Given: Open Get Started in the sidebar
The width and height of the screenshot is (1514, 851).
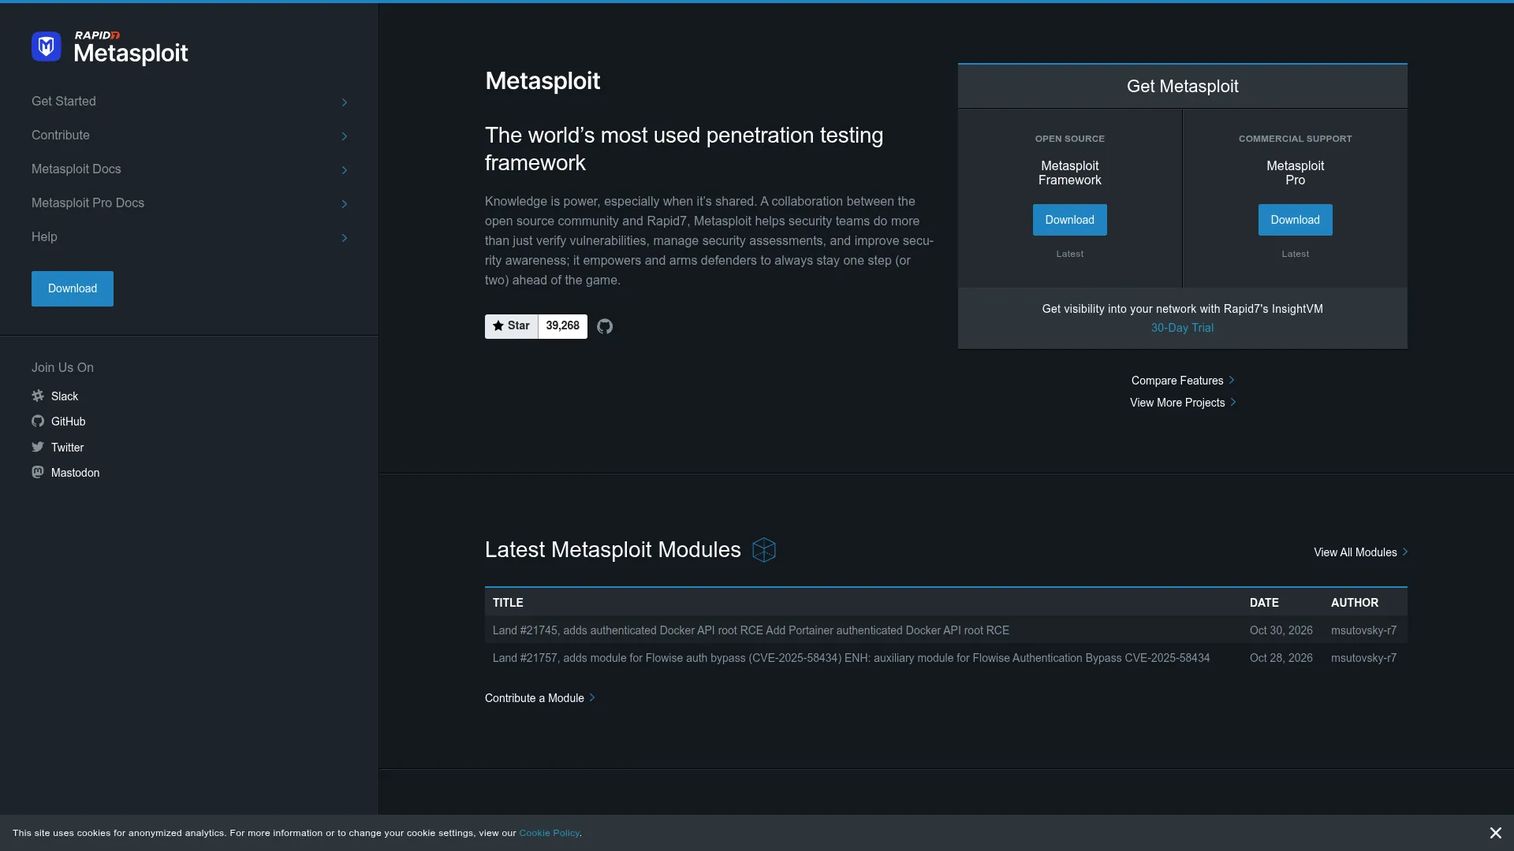Looking at the screenshot, I should [64, 101].
